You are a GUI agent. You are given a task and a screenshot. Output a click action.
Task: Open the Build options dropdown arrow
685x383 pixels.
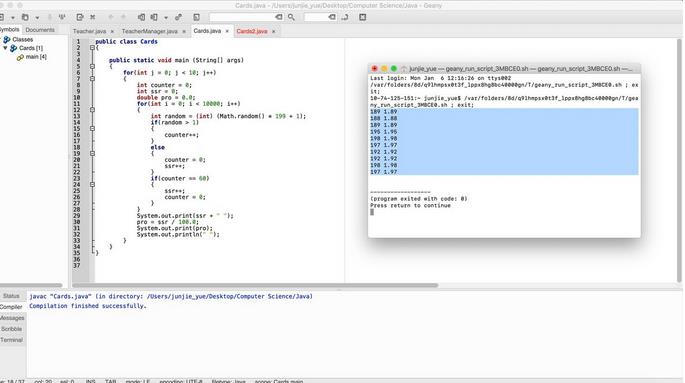pos(166,18)
